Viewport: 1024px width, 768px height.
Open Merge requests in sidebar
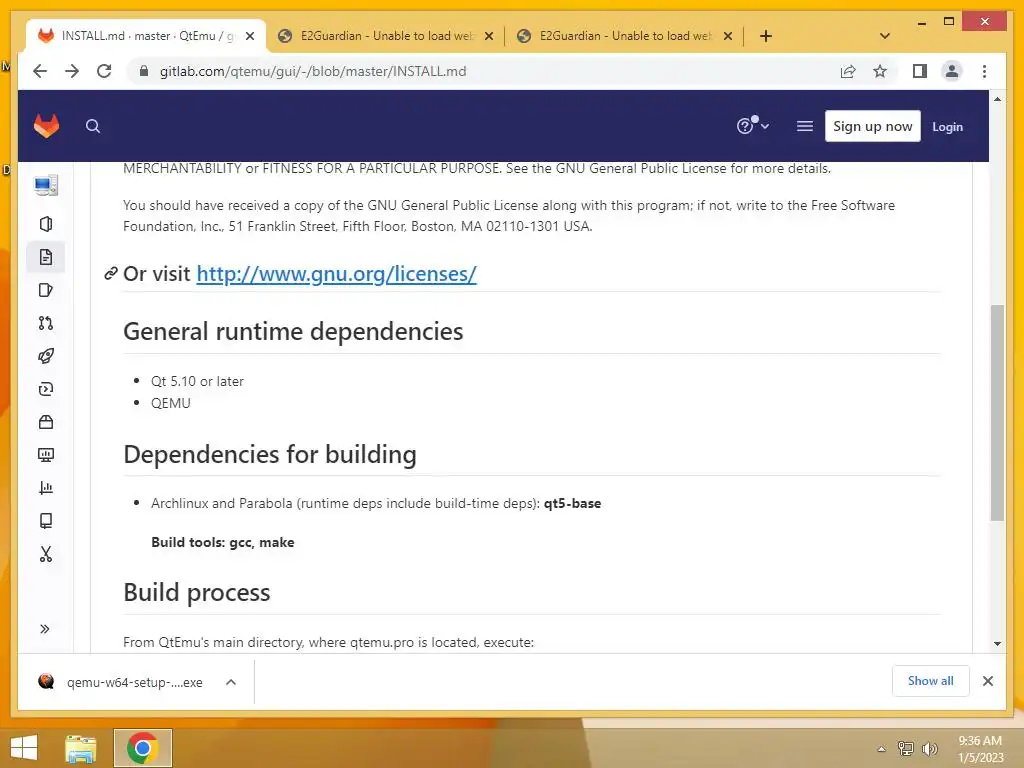(46, 323)
